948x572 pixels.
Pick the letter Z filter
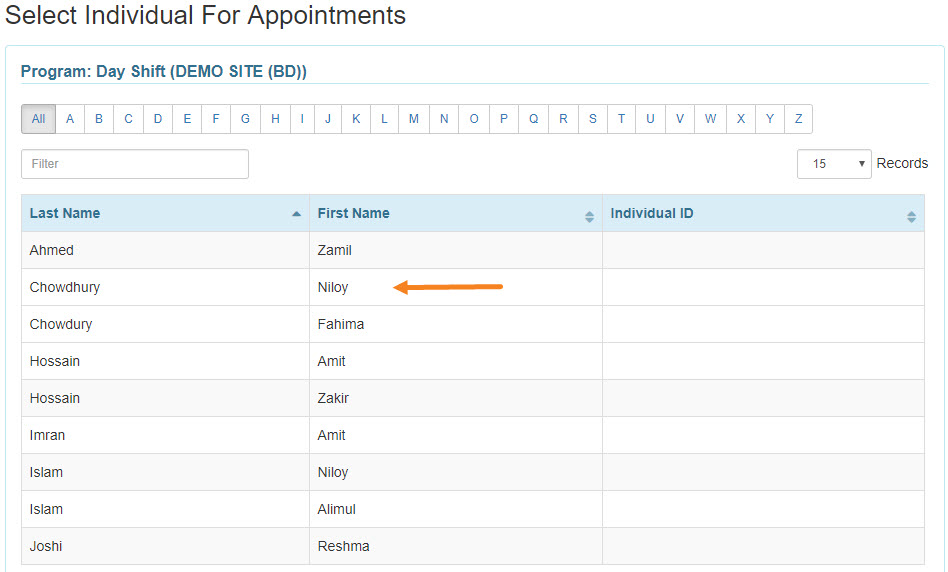pyautogui.click(x=798, y=119)
